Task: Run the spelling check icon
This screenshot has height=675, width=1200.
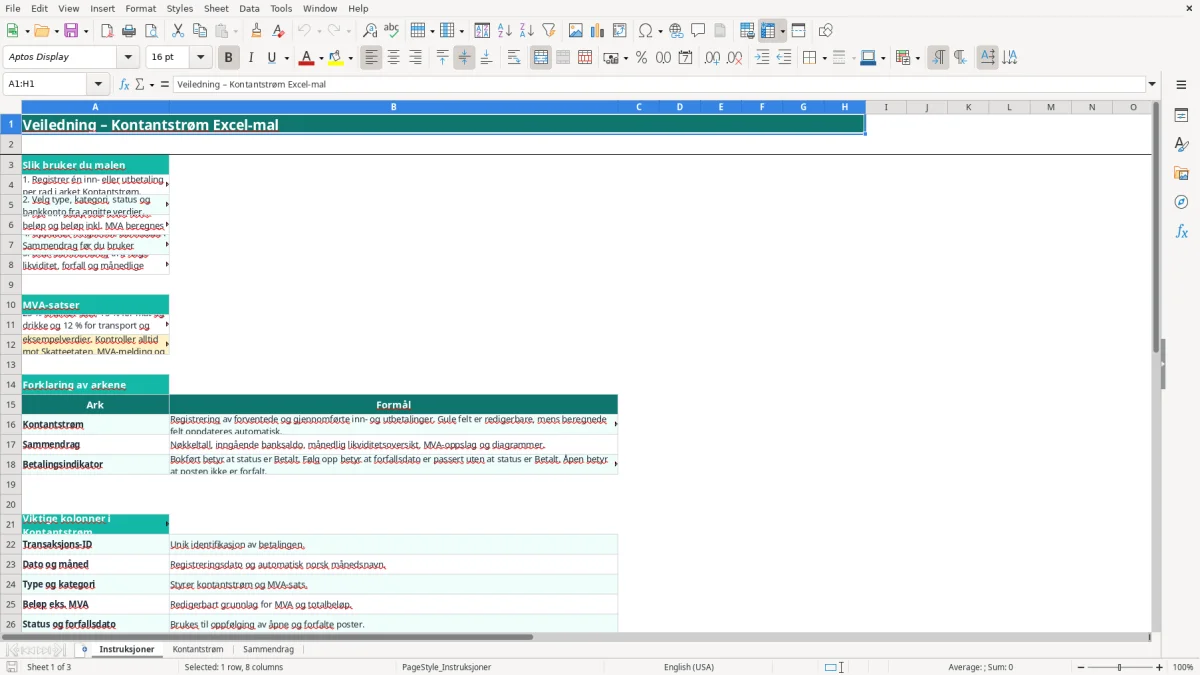Action: click(392, 31)
